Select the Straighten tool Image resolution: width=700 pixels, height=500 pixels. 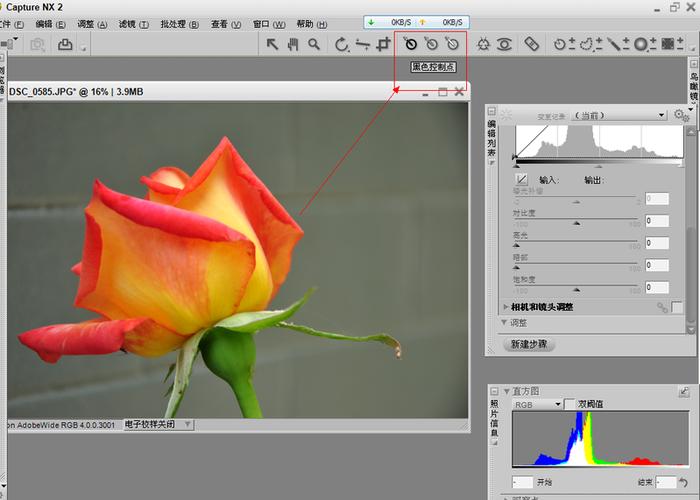point(362,44)
